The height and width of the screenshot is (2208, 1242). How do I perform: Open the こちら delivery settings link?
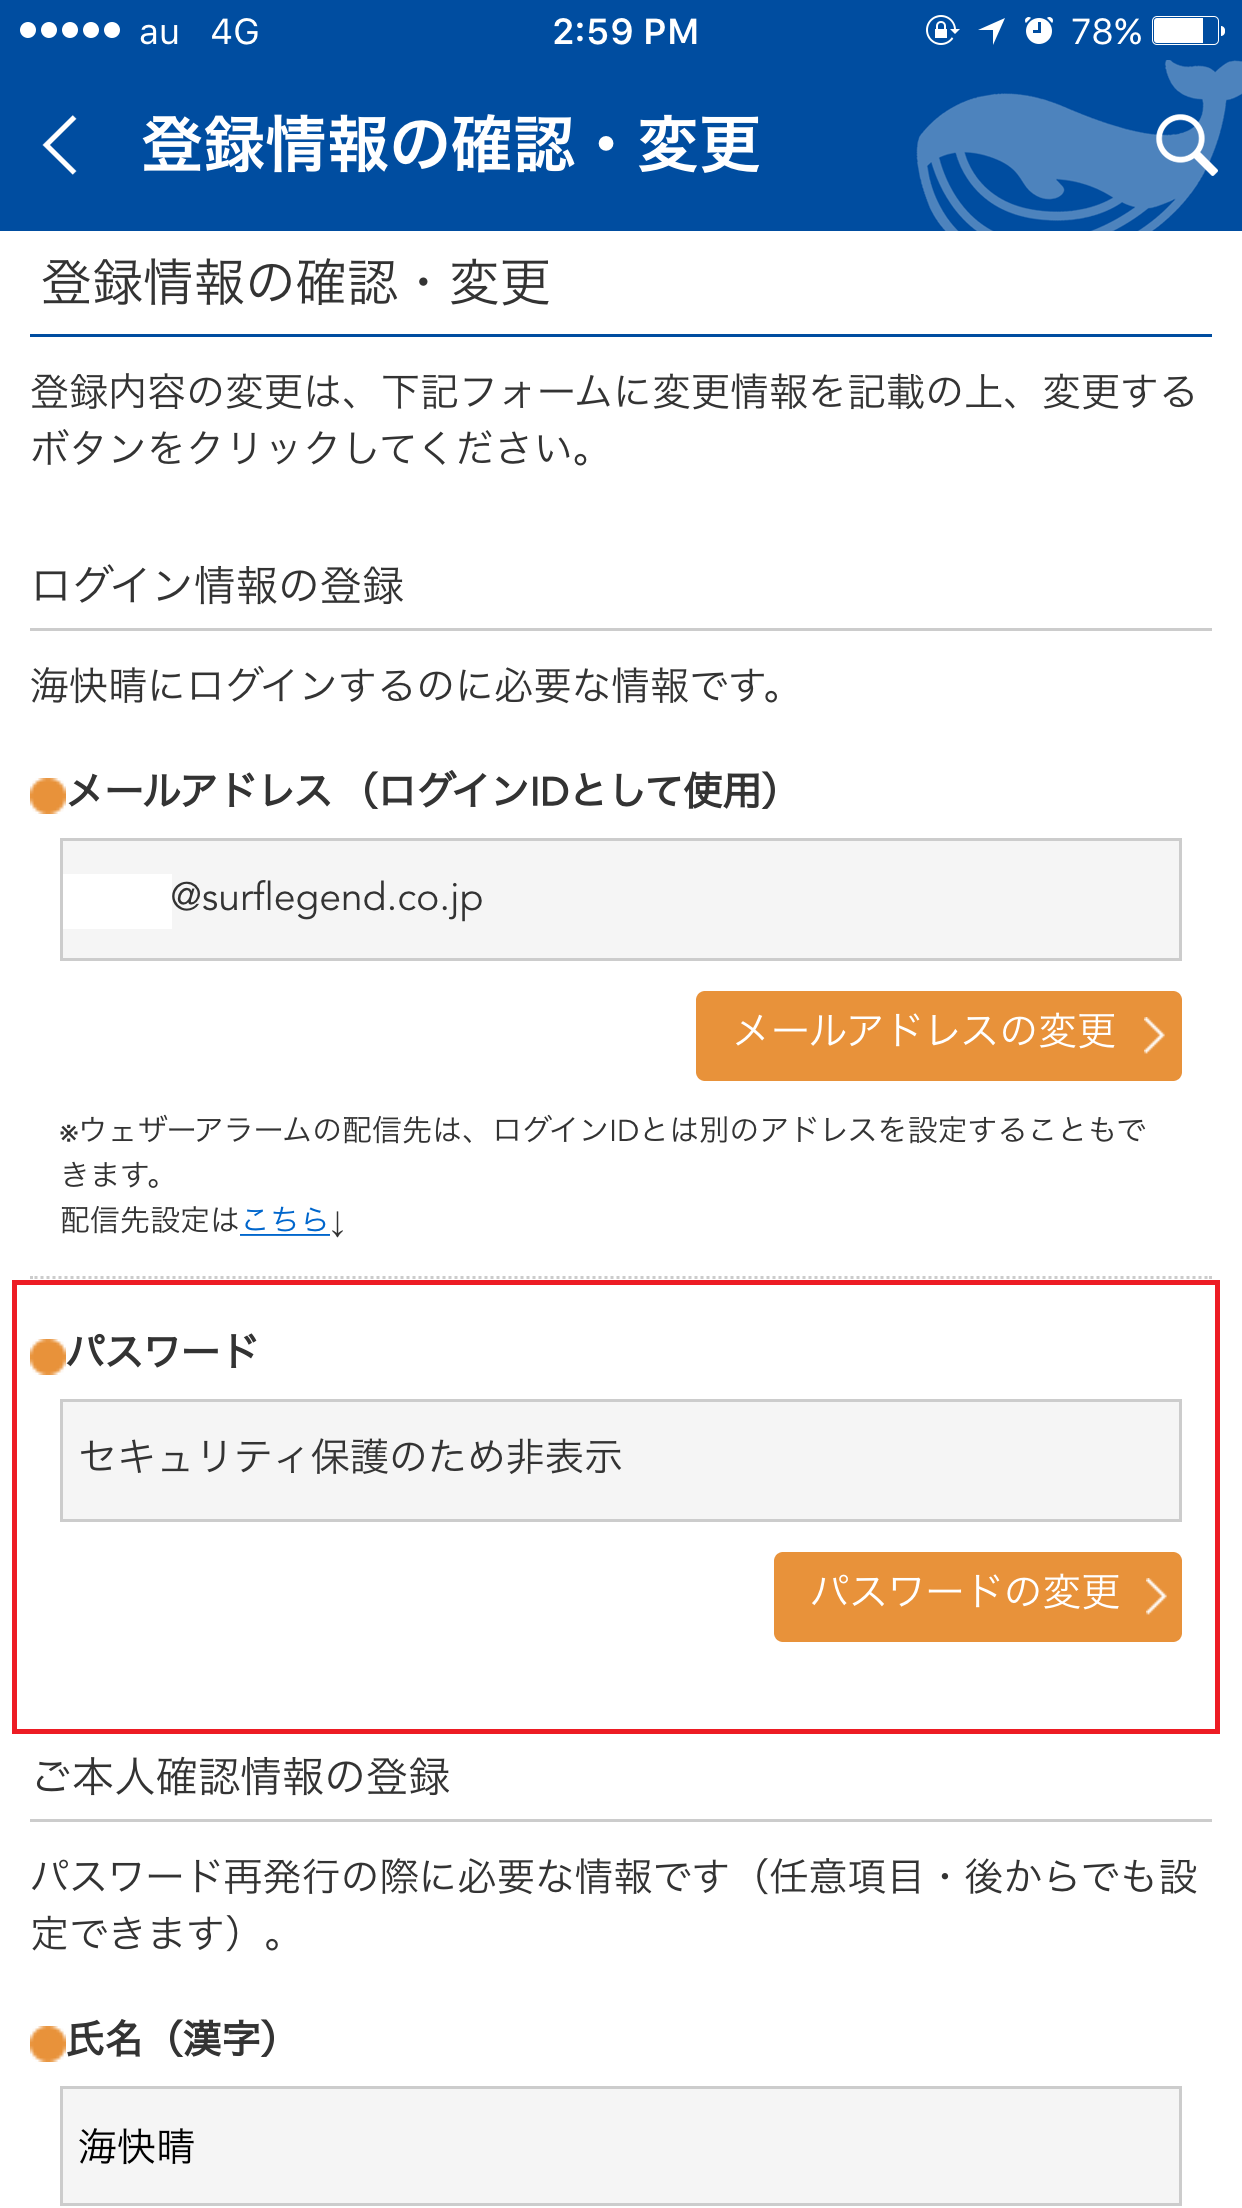[285, 1220]
